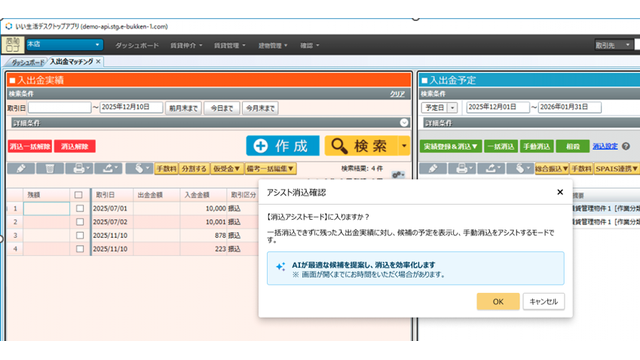
Task: Check the box for the 223 amount row
Action: coord(80,249)
